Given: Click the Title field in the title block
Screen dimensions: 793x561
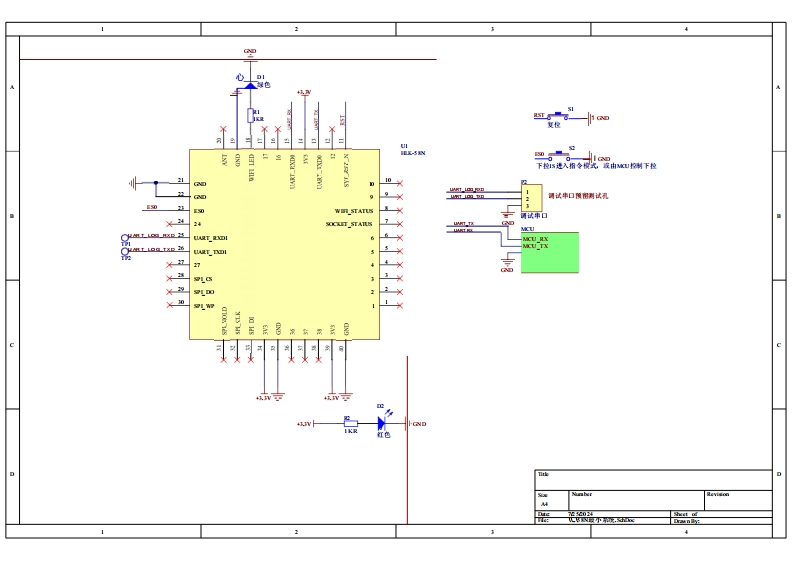Looking at the screenshot, I should [x=653, y=480].
